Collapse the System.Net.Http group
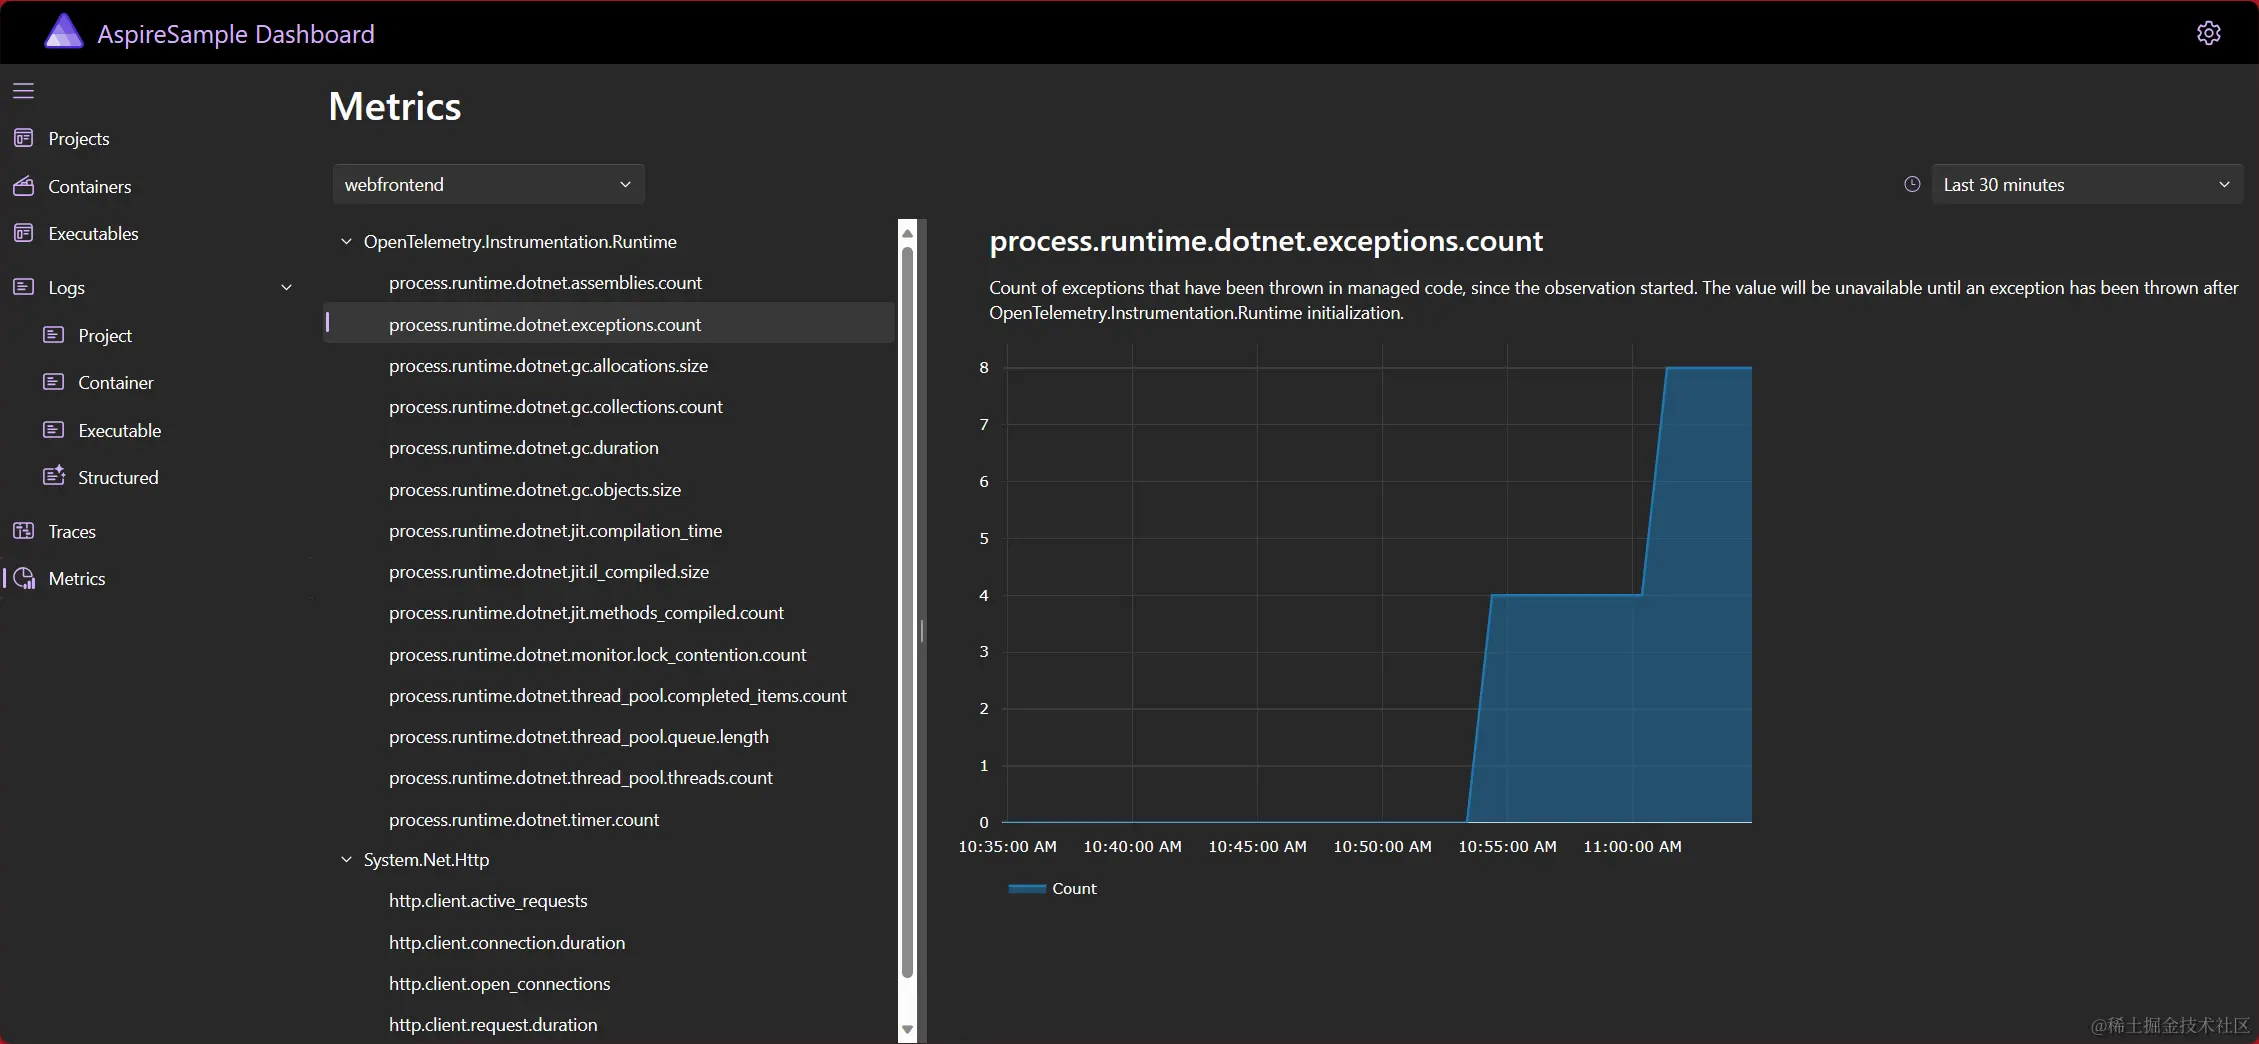Image resolution: width=2259 pixels, height=1044 pixels. pyautogui.click(x=346, y=859)
